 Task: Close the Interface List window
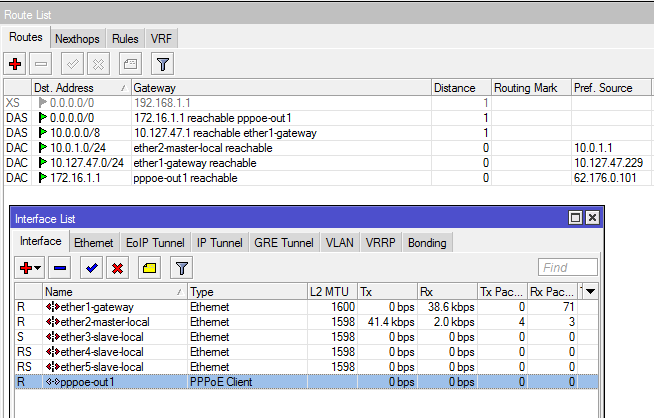pos(592,218)
